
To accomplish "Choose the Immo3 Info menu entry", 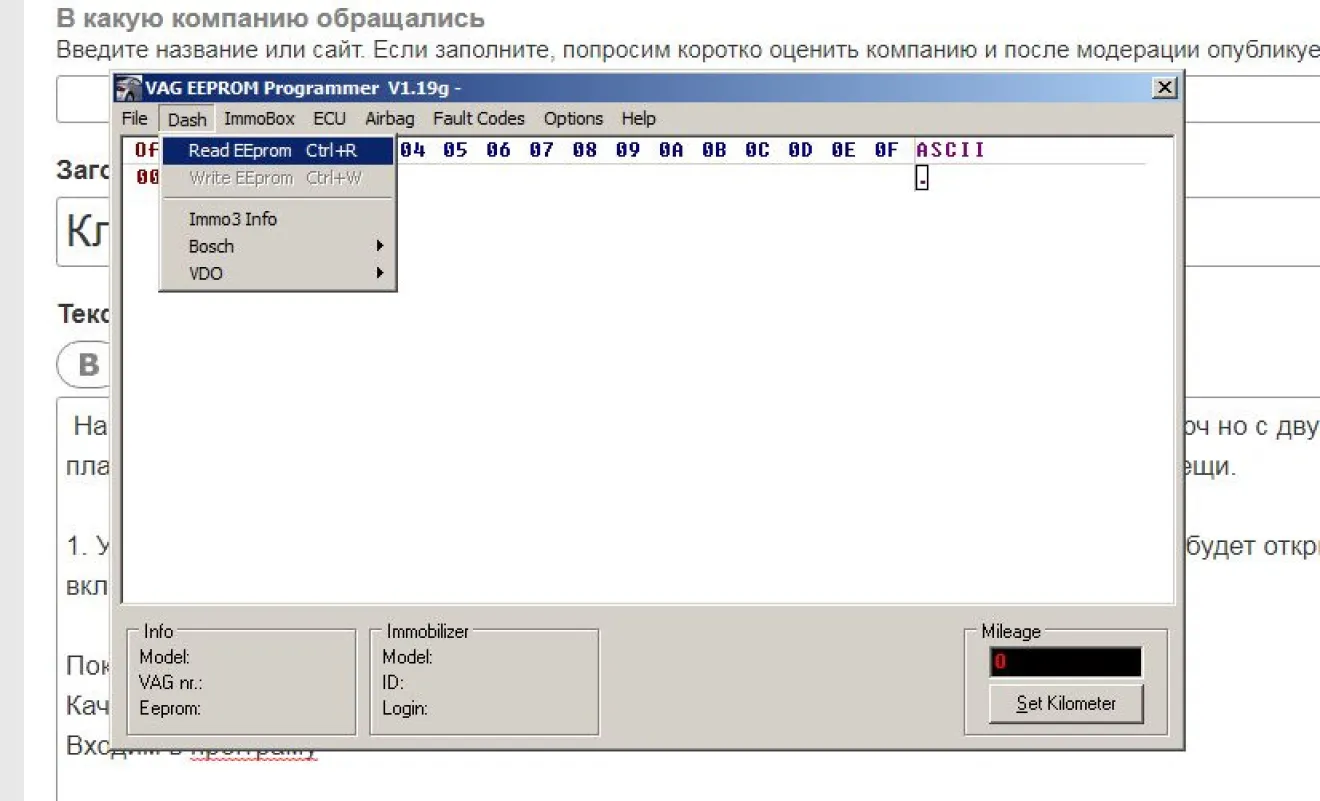I will coord(277,219).
